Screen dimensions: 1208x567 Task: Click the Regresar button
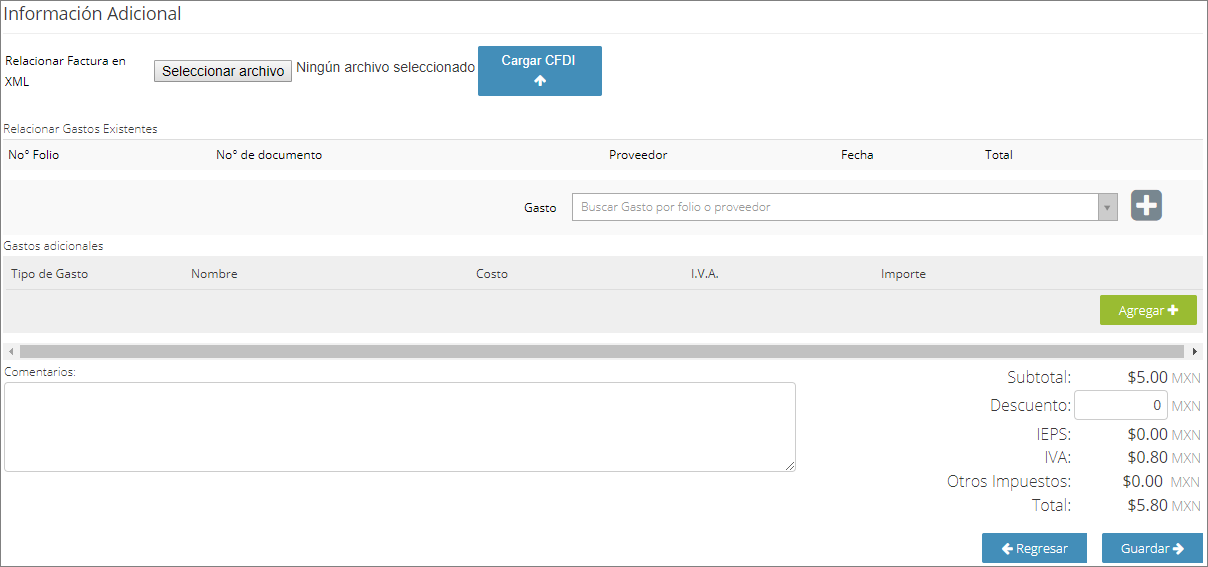[1034, 548]
